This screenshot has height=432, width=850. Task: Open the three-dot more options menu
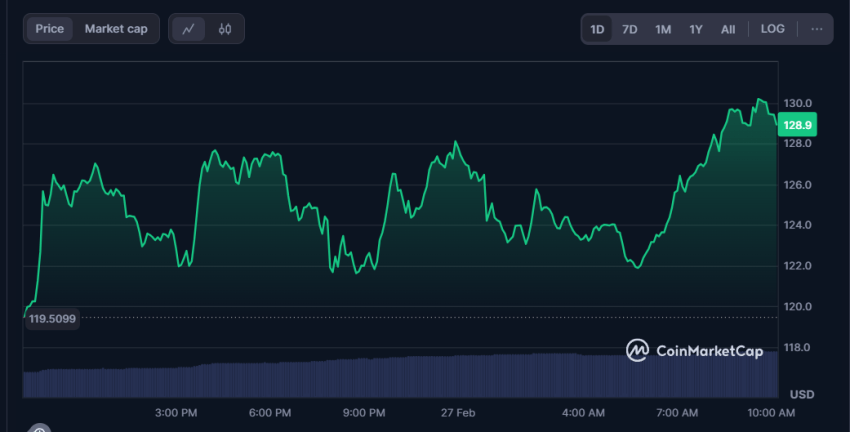click(817, 29)
